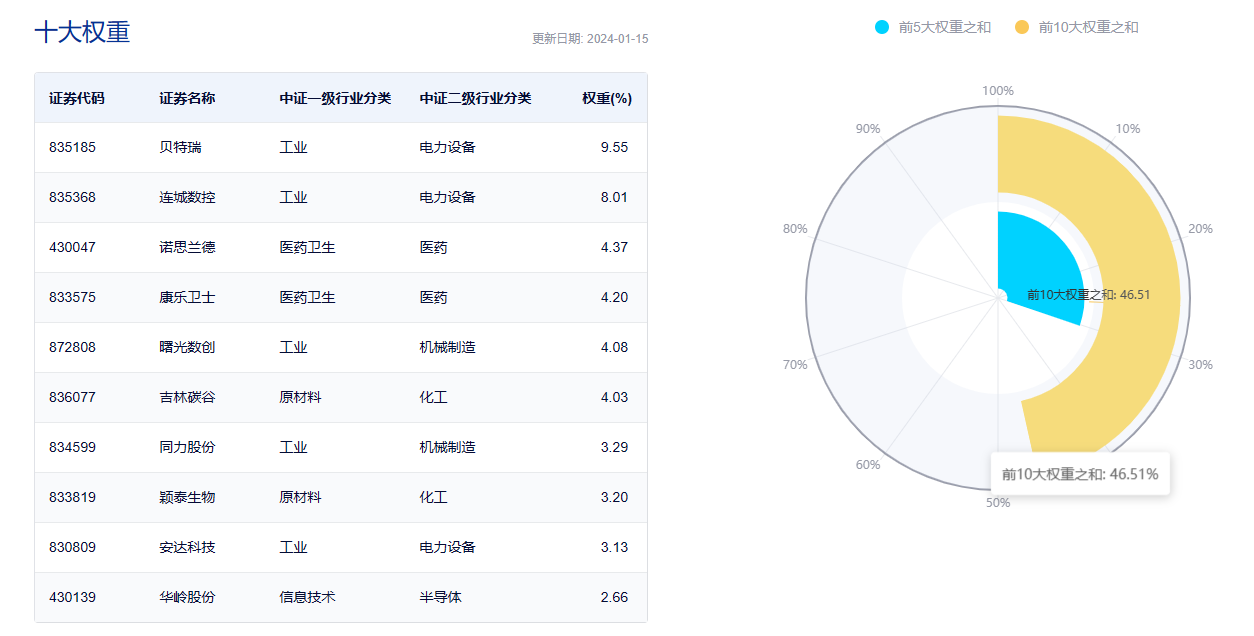Viewport: 1254px width, 636px height.
Task: Click the 中证一级行业分类 column header
Action: click(x=335, y=98)
